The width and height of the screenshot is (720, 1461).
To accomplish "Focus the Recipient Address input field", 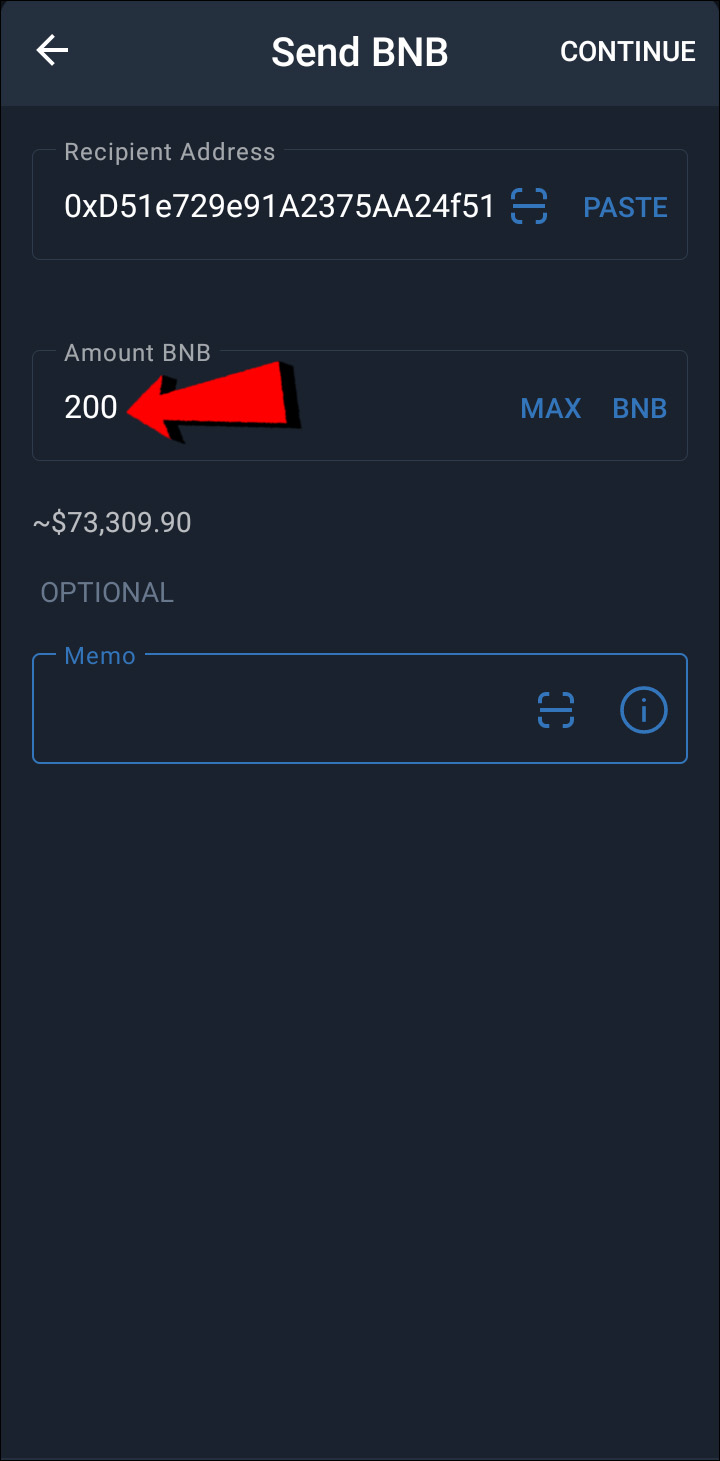I will [x=360, y=205].
